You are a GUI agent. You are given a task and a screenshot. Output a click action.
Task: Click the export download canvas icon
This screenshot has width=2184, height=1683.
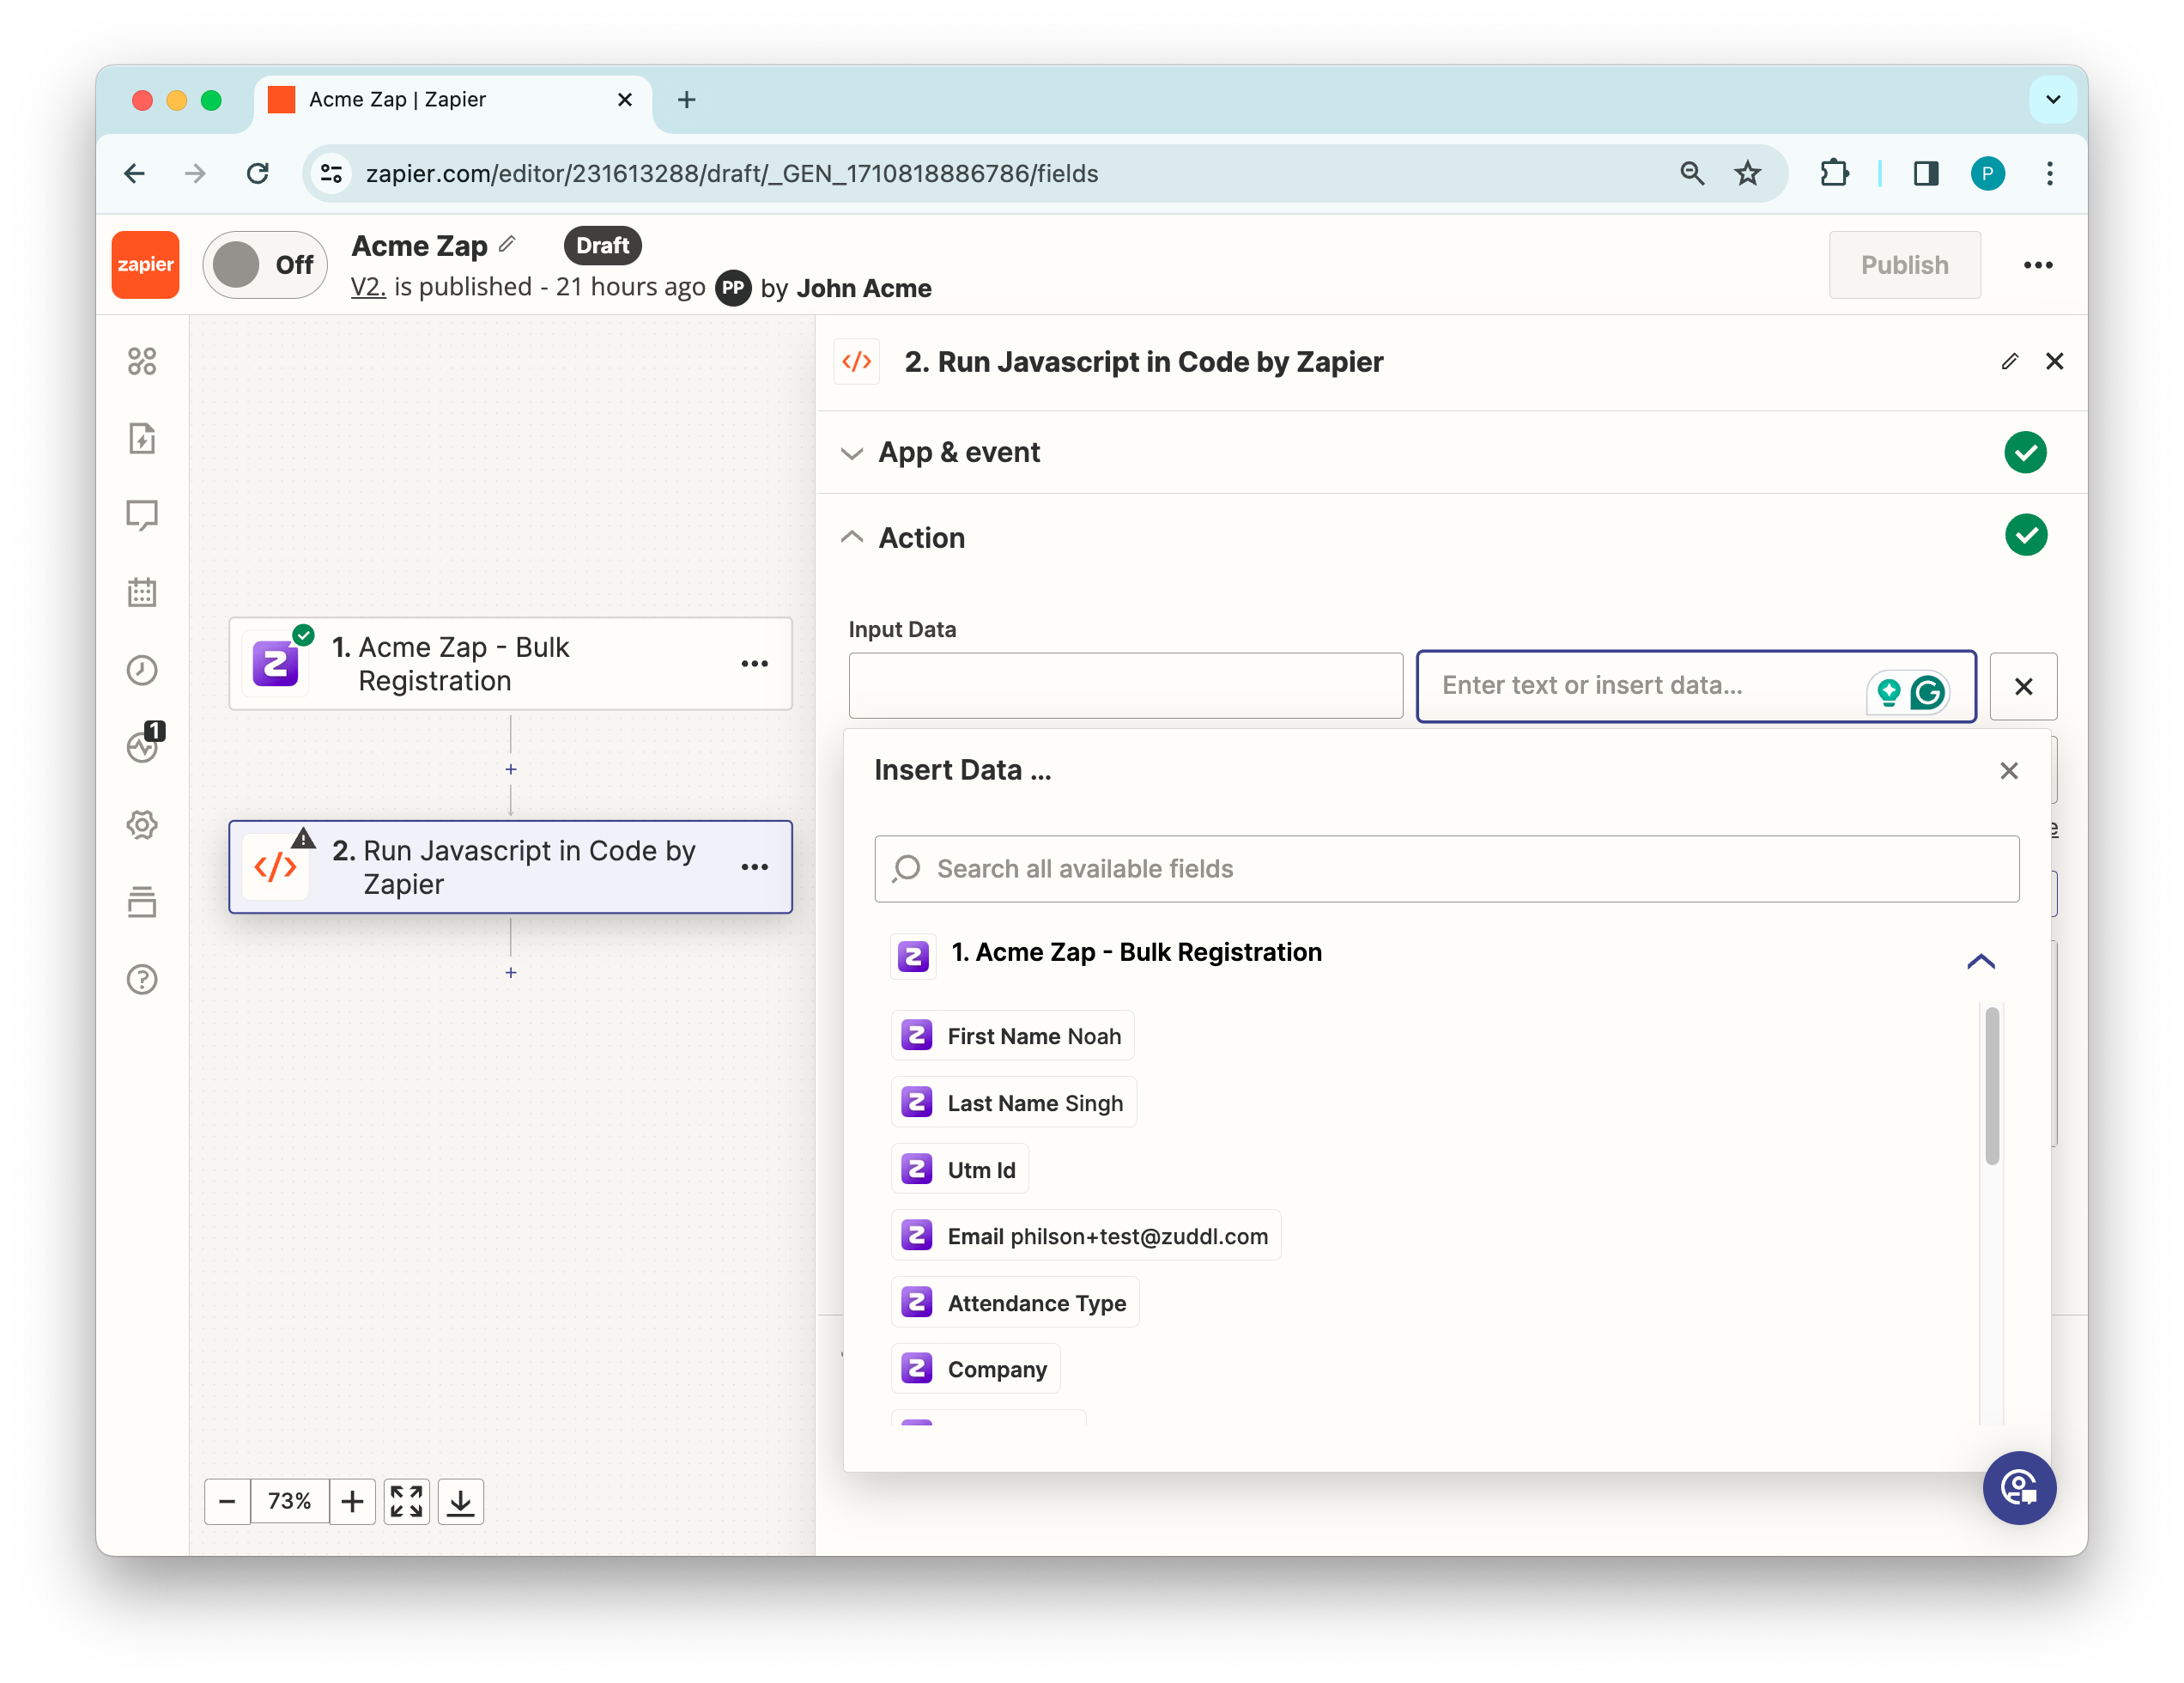460,1501
